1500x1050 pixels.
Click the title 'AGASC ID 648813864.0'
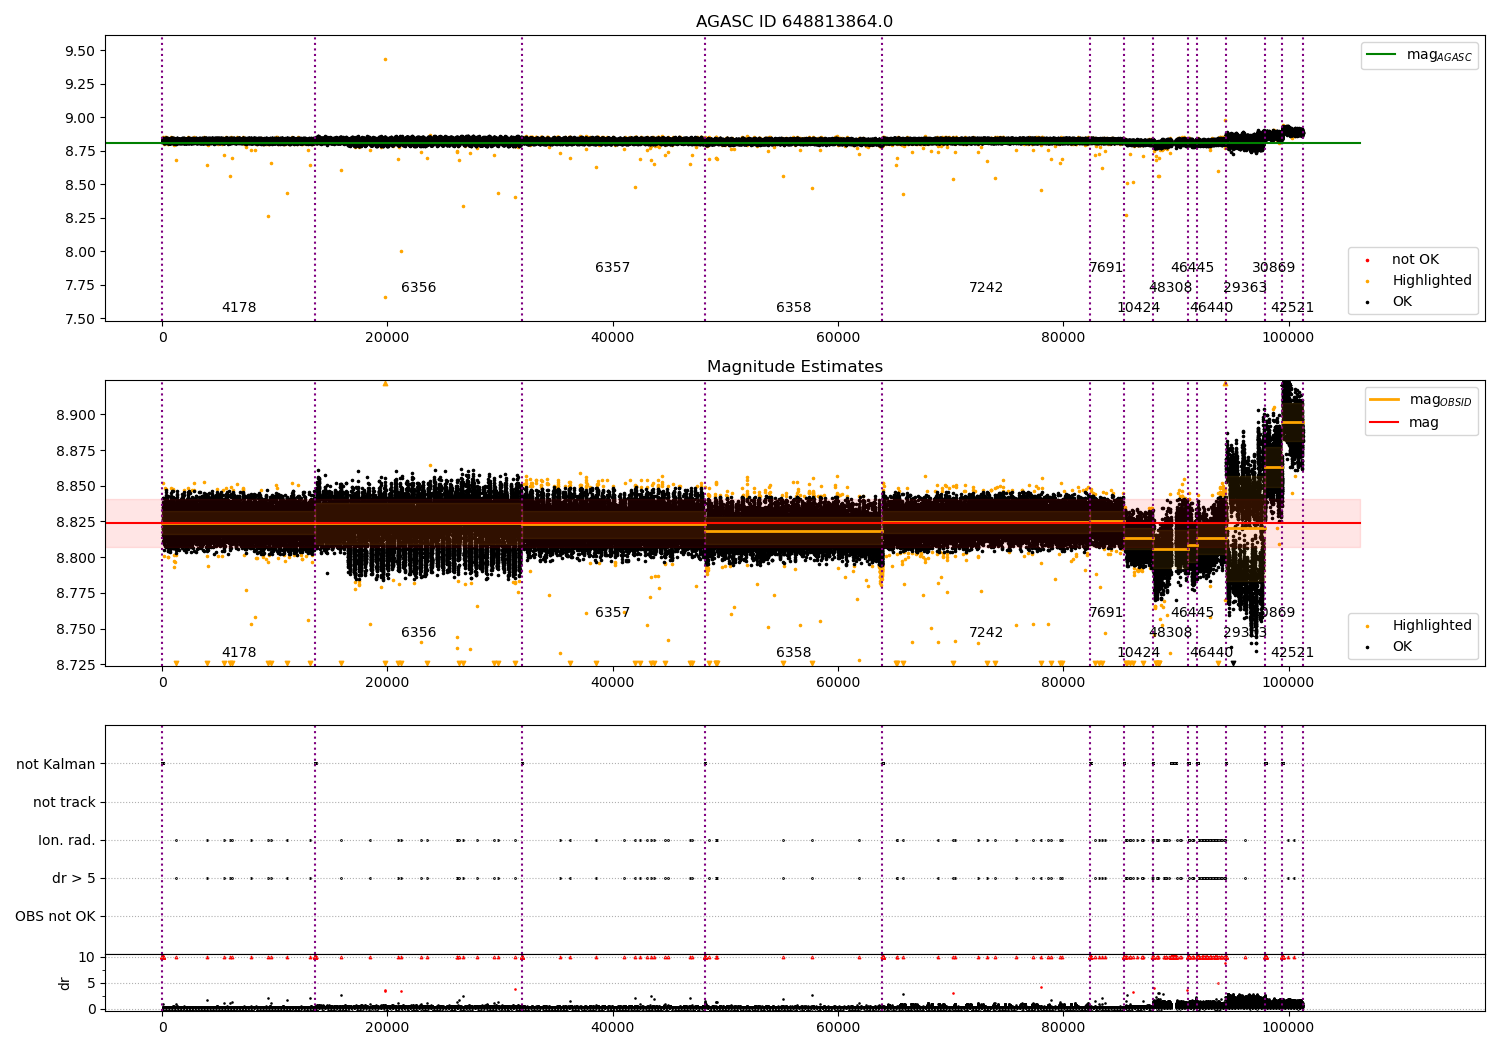pyautogui.click(x=794, y=22)
